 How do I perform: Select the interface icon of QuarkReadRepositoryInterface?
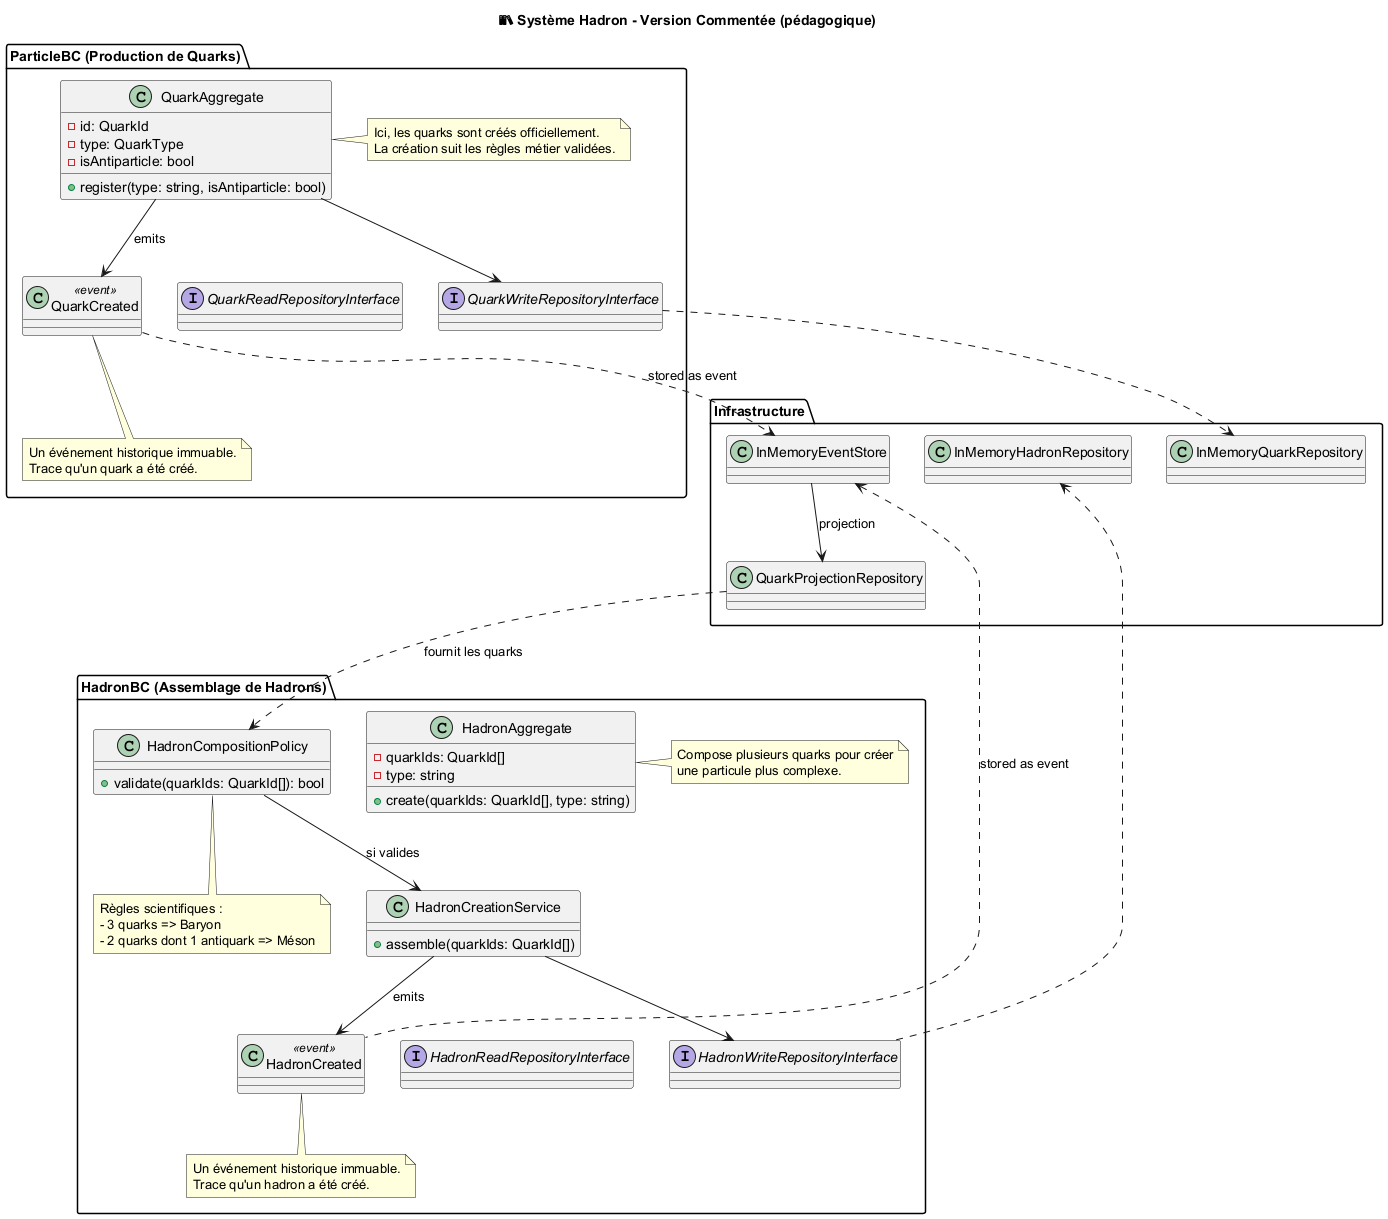[193, 298]
